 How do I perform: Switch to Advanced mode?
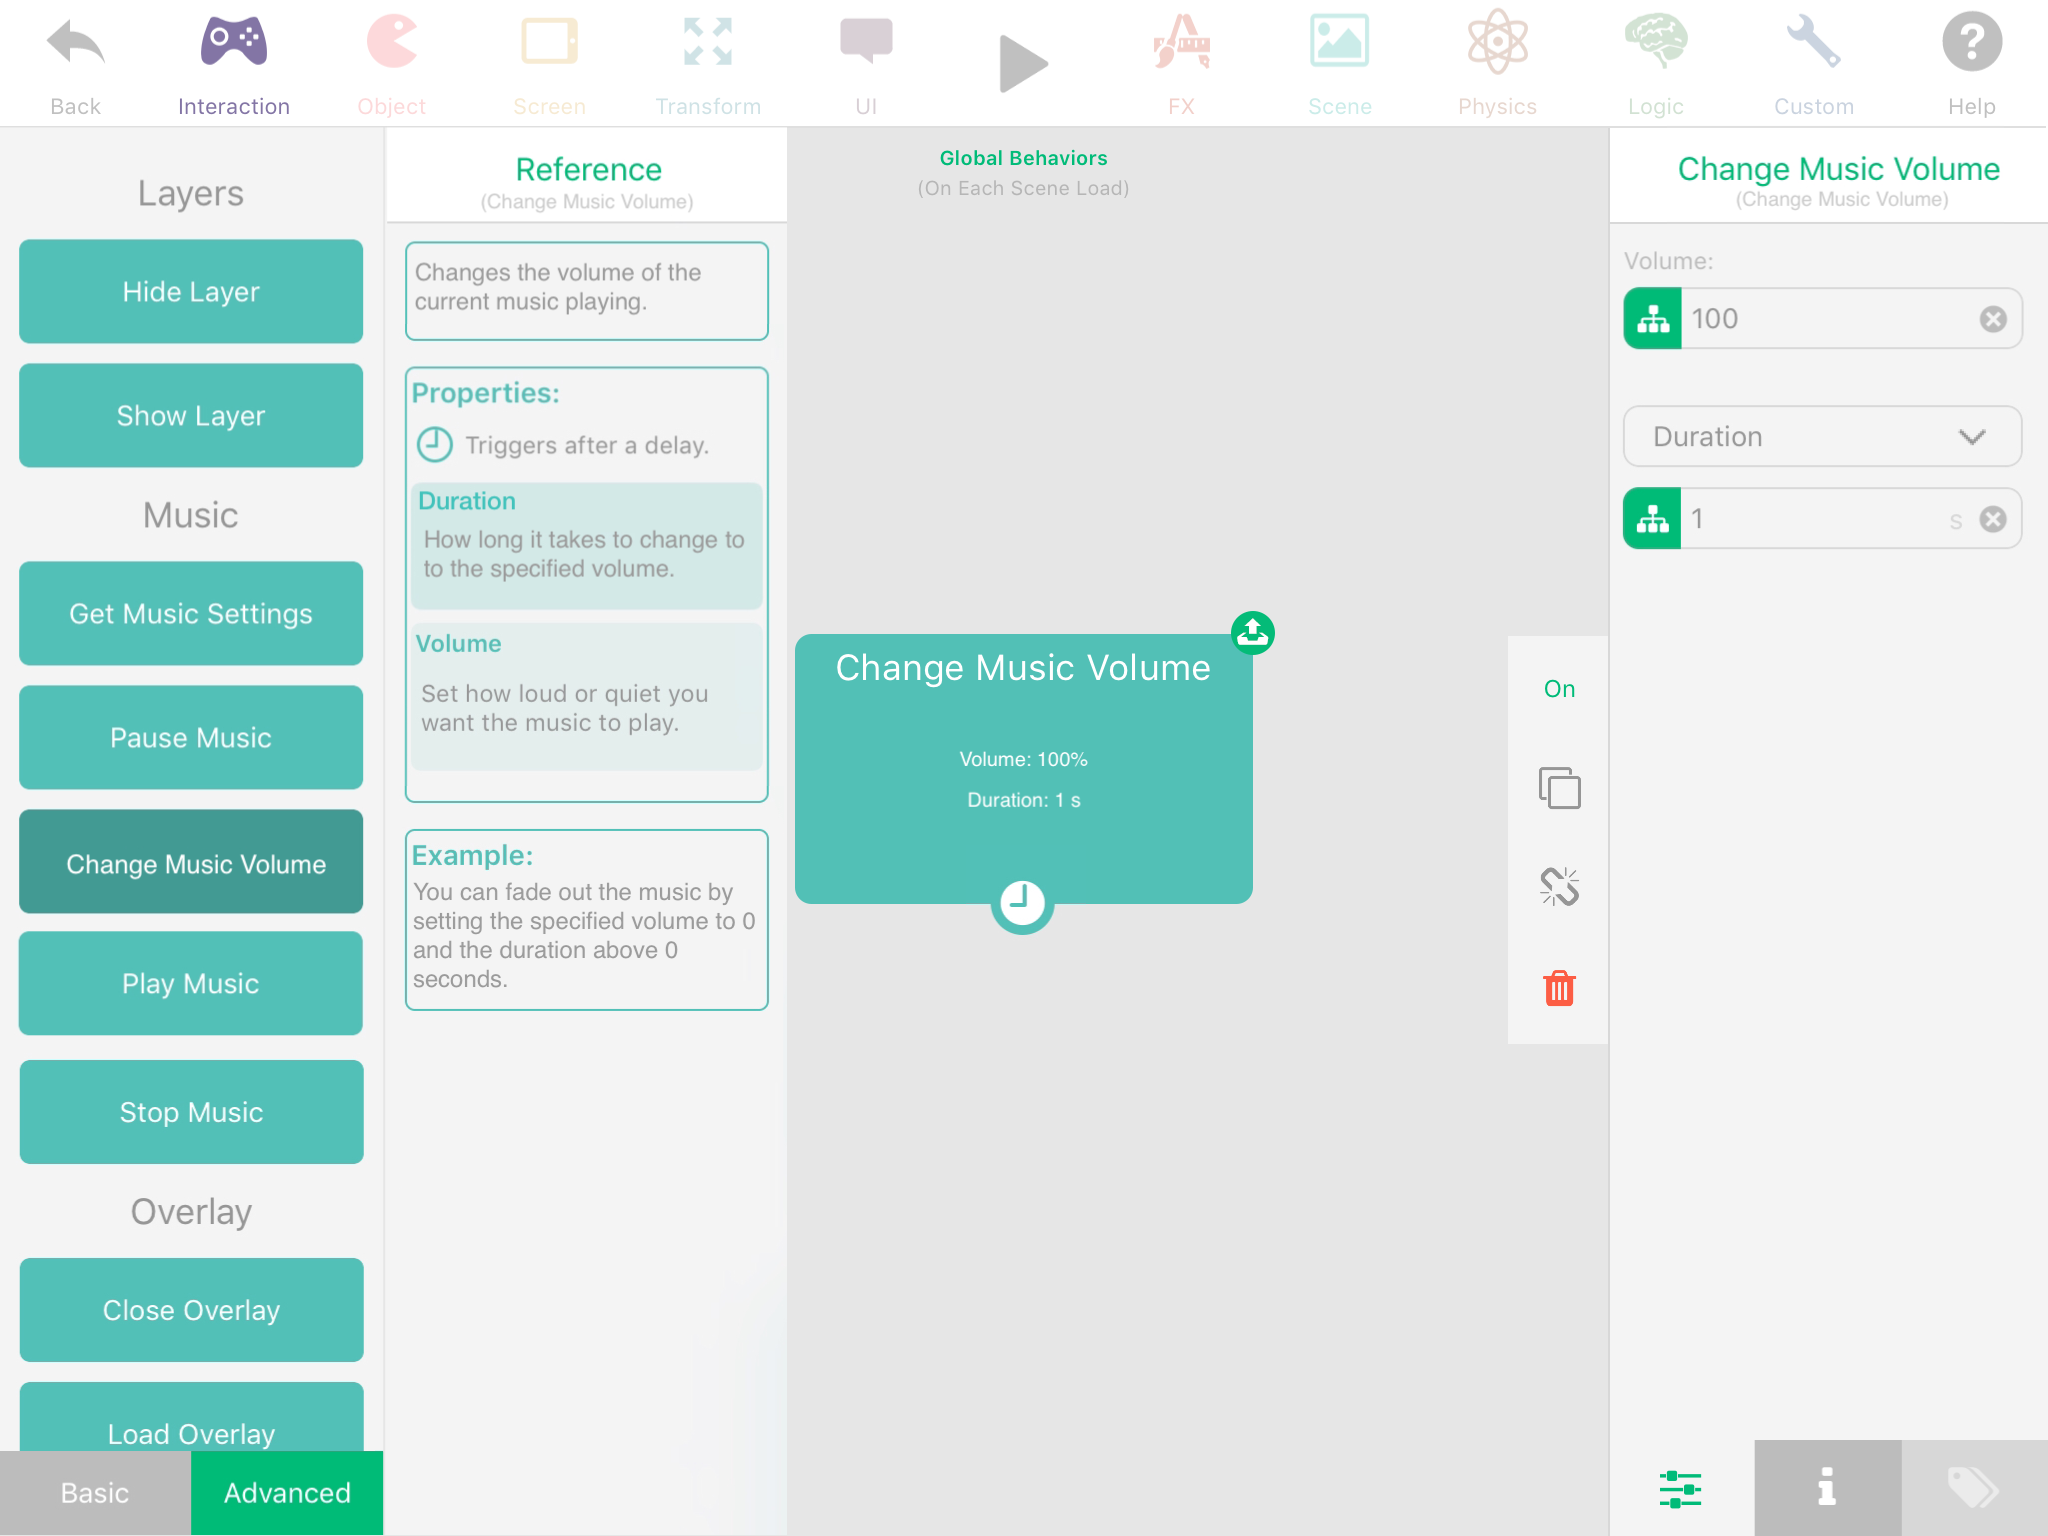[287, 1493]
